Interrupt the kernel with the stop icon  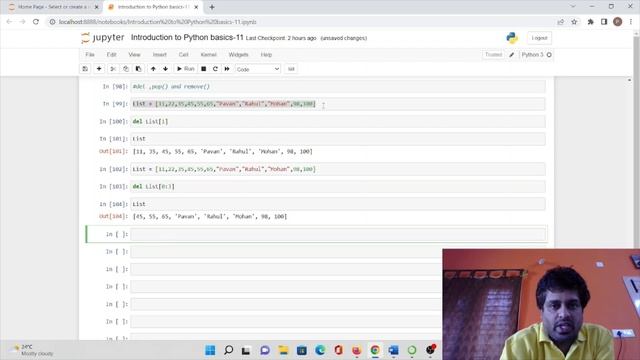204,69
